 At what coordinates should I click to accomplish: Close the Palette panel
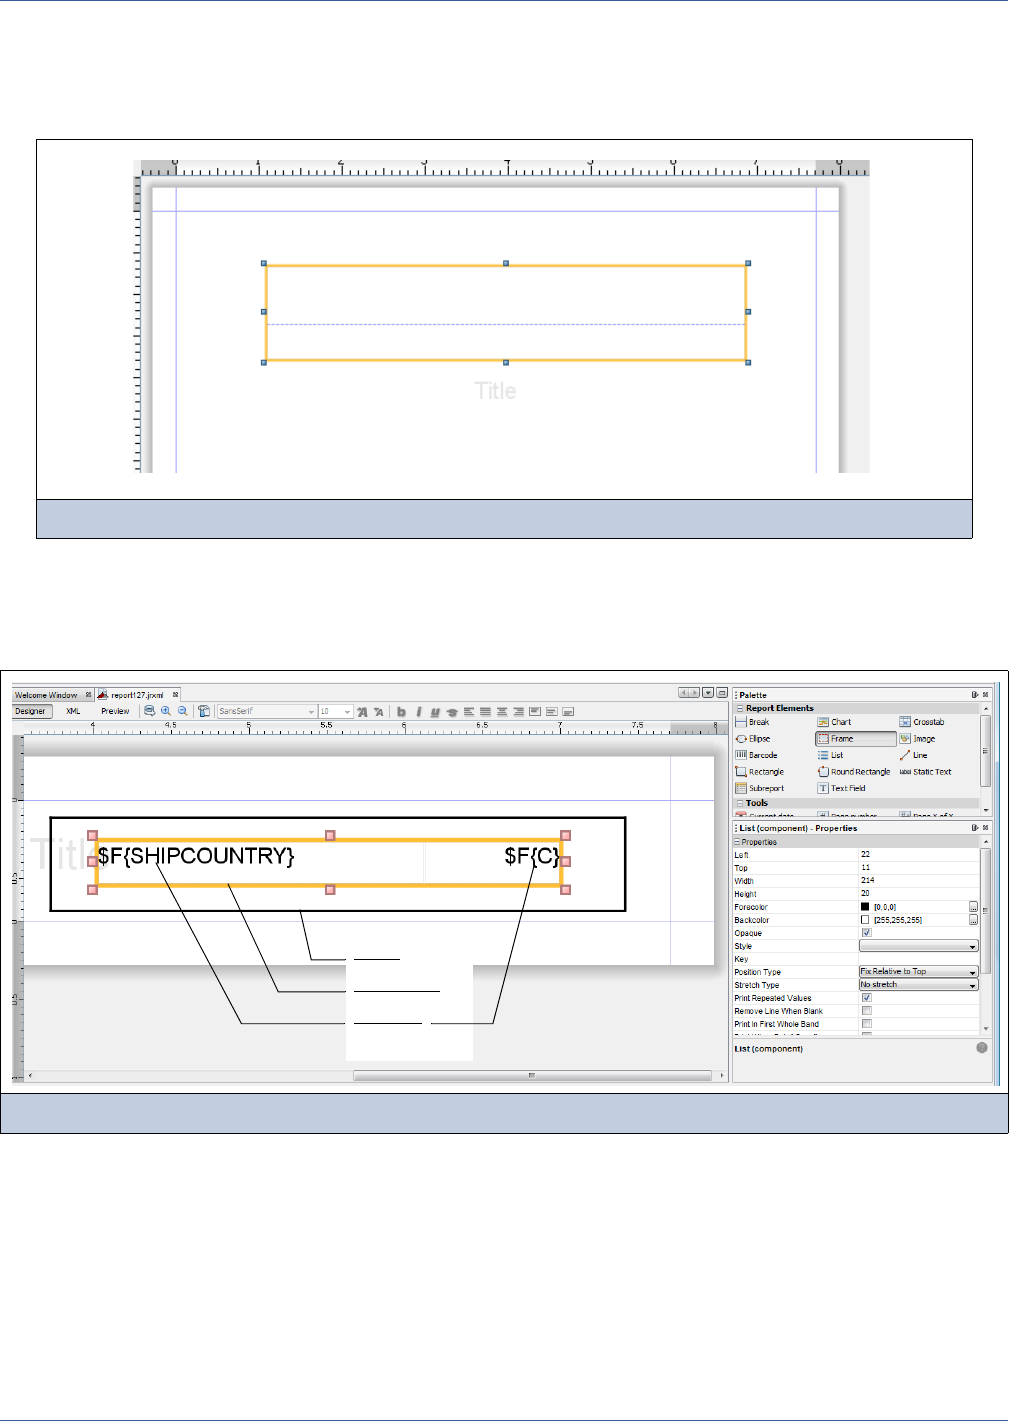tap(985, 695)
